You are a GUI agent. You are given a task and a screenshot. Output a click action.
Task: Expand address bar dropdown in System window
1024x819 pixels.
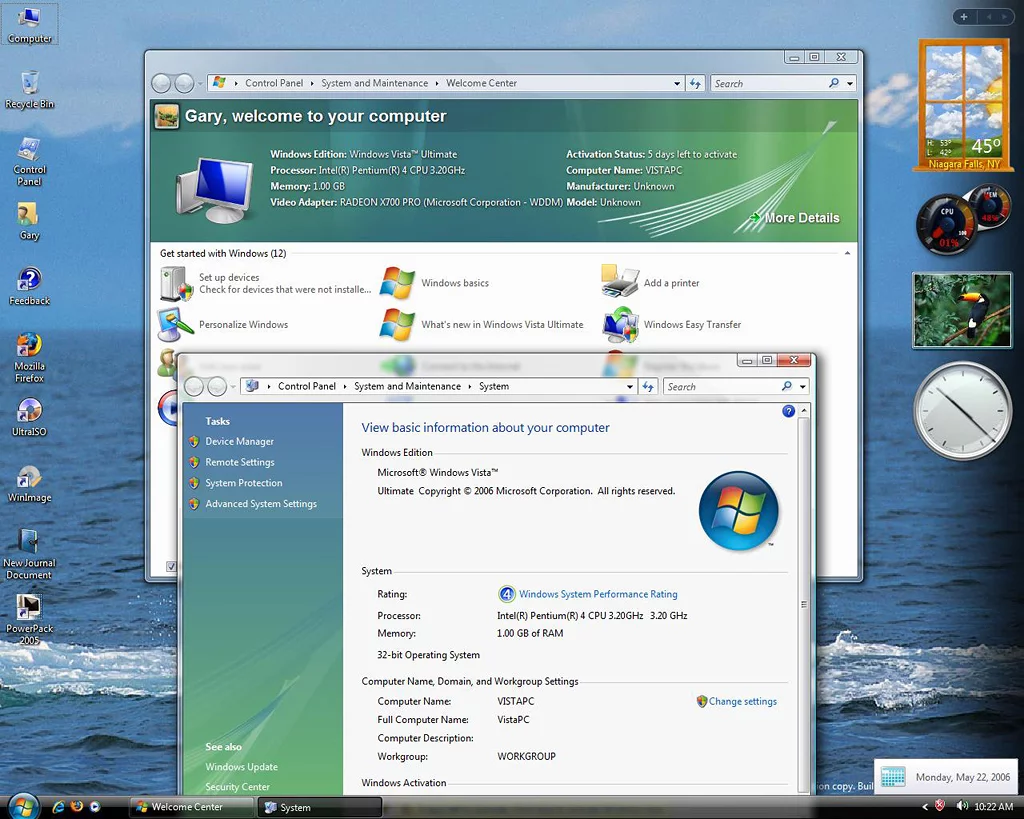tap(630, 387)
